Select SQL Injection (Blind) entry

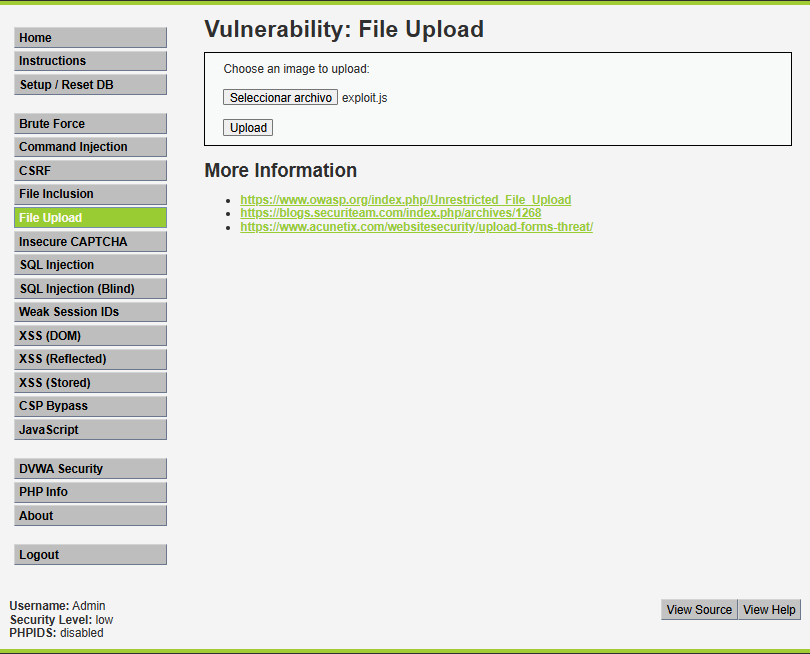coord(90,289)
